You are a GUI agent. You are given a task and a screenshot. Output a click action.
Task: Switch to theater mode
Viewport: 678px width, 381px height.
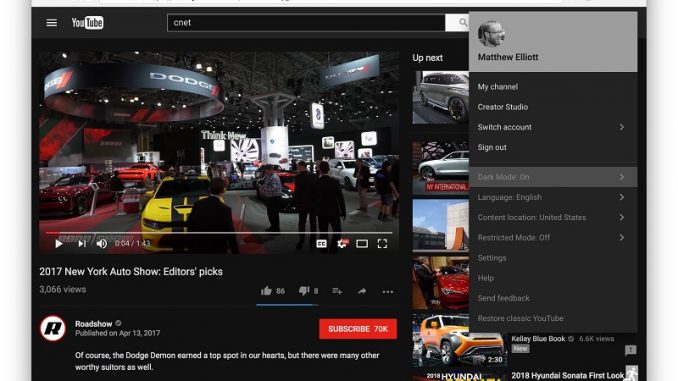coord(362,244)
